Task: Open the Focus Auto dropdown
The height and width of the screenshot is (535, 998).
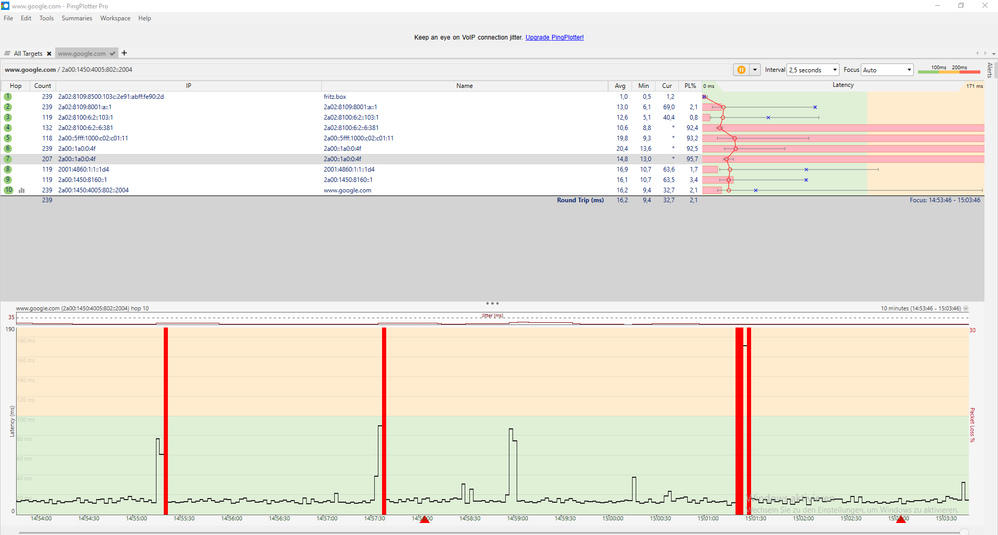Action: point(887,70)
